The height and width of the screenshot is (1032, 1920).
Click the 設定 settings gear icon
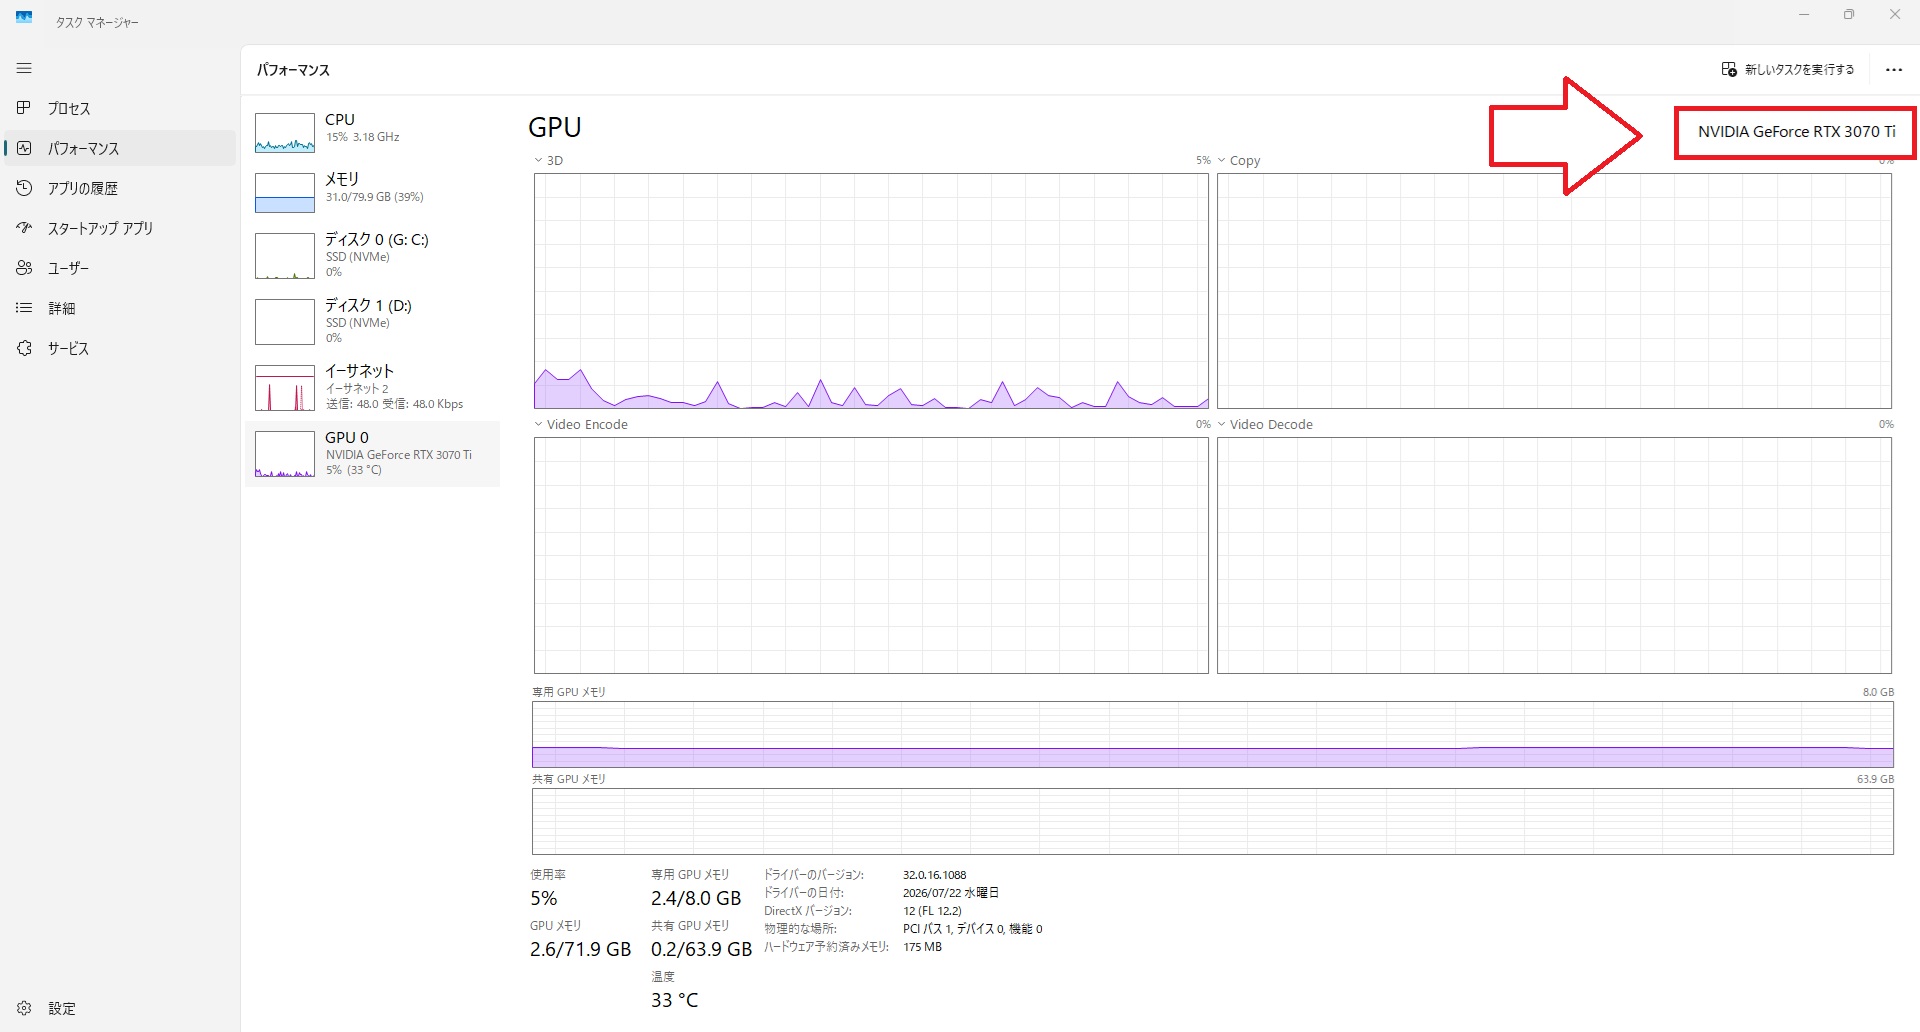click(24, 1008)
